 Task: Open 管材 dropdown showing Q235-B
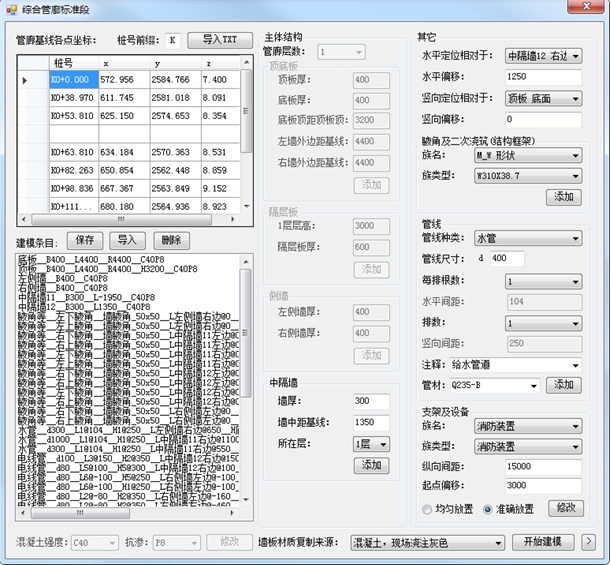pyautogui.click(x=495, y=386)
